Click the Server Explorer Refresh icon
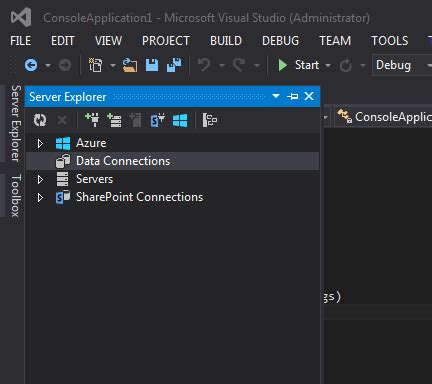 40,120
